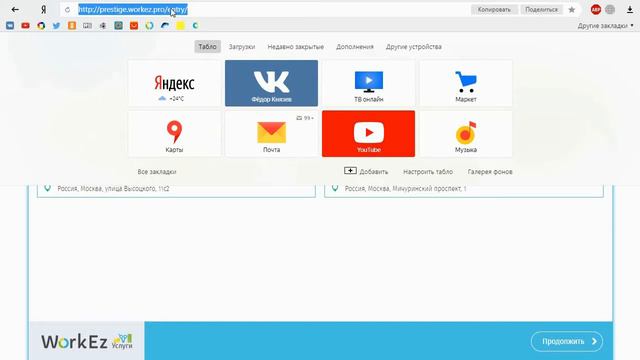Reload the page with the refresh icon

[67, 9]
